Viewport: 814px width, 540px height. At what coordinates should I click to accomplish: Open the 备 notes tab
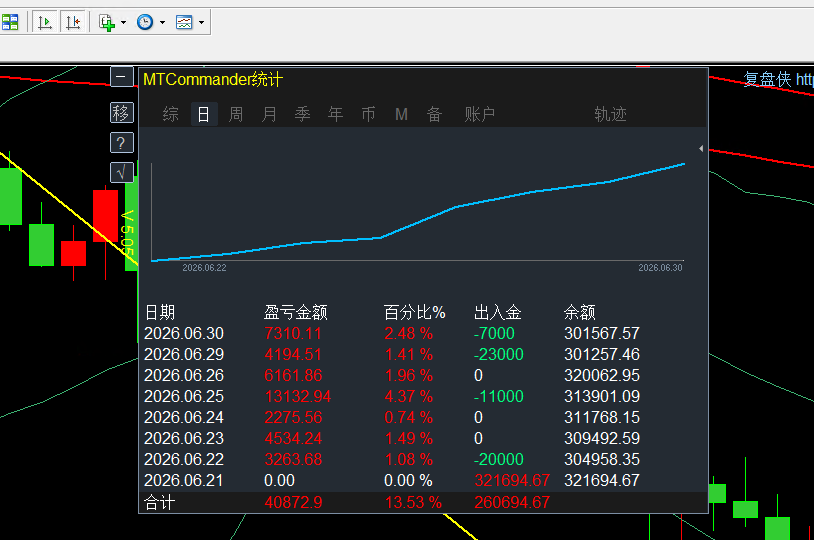pyautogui.click(x=435, y=114)
